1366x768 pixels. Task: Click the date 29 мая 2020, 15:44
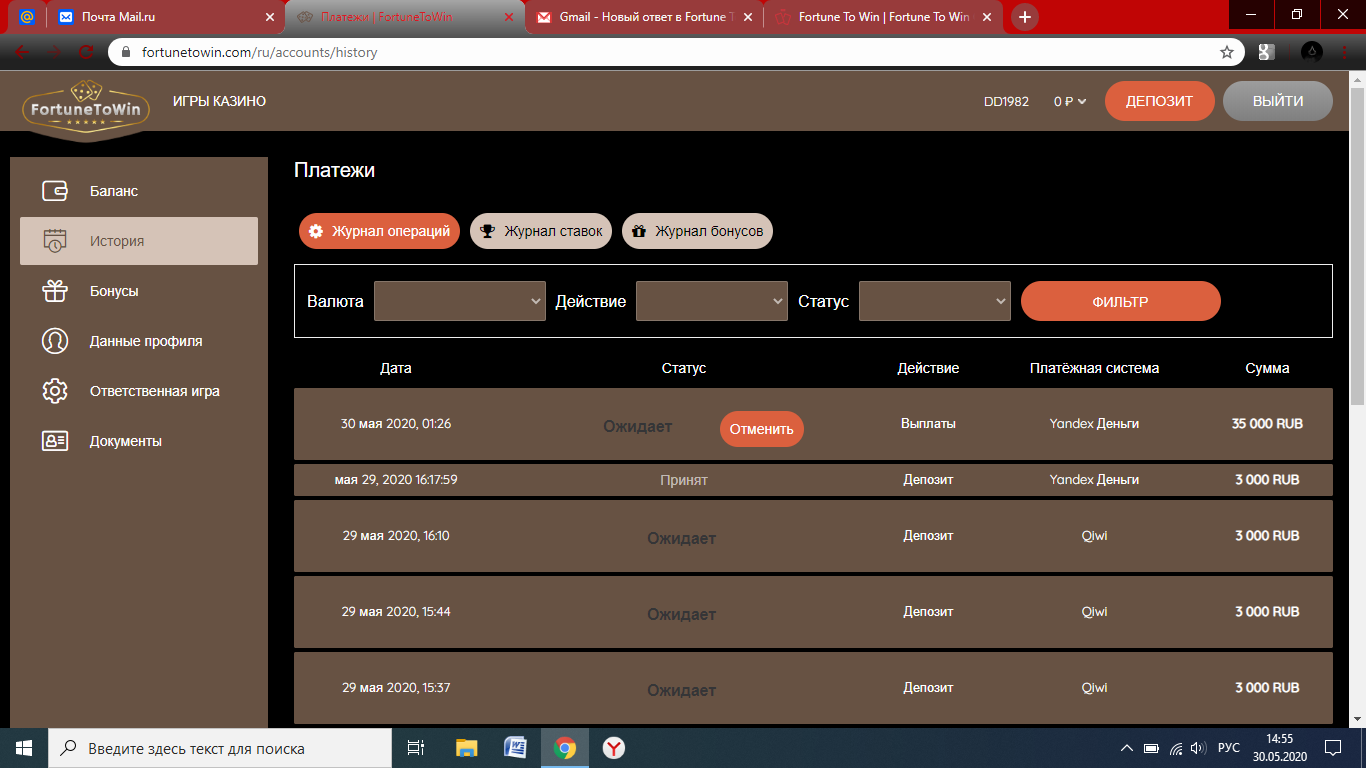(x=396, y=612)
